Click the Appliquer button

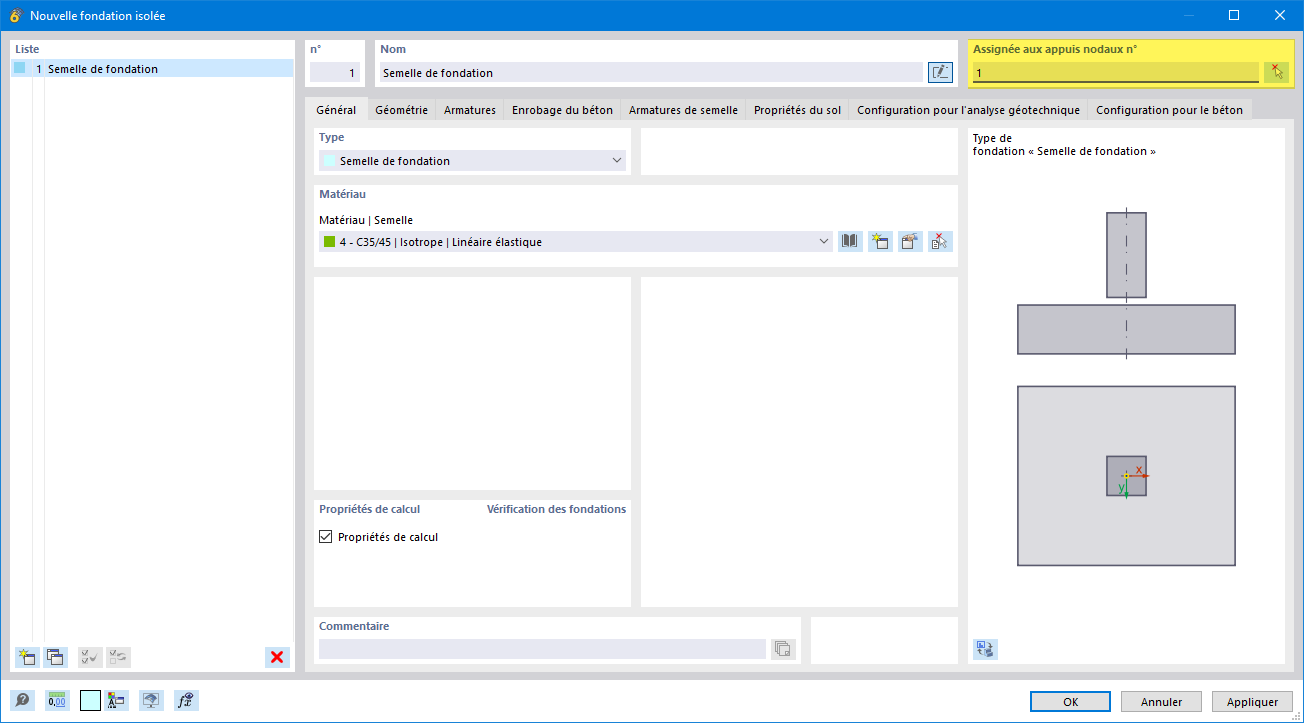point(1252,702)
